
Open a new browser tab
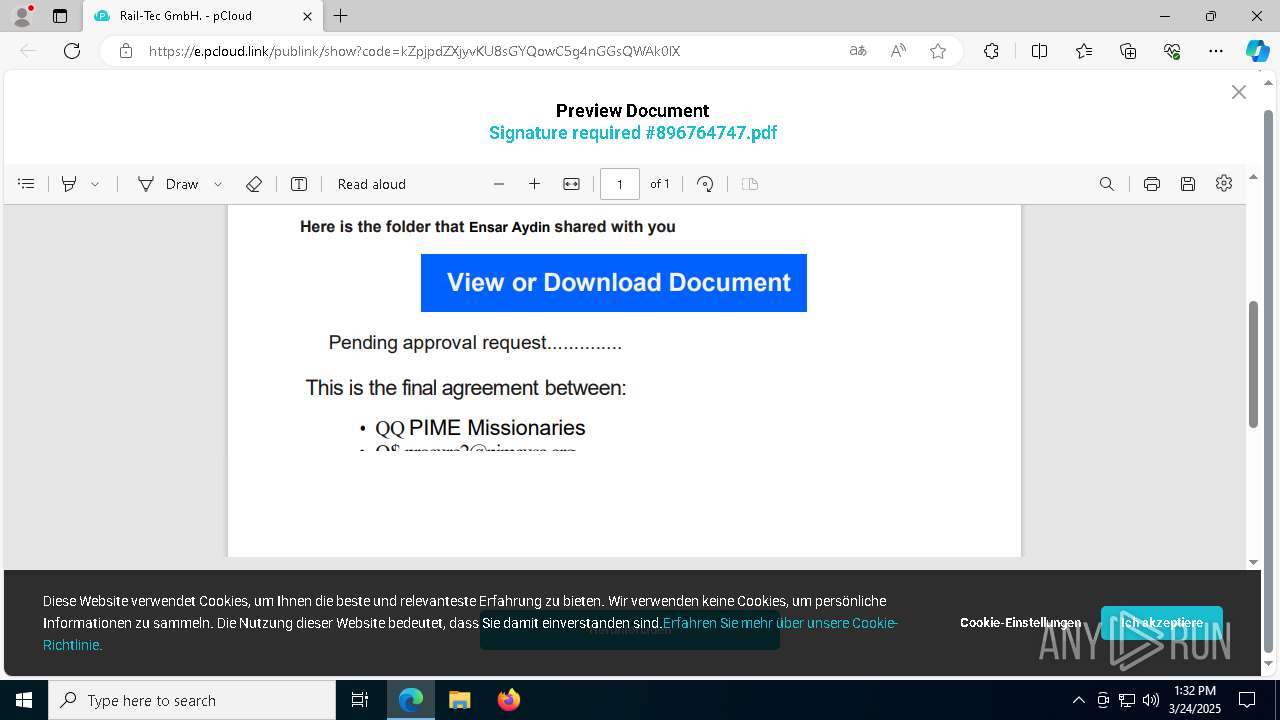[x=341, y=16]
